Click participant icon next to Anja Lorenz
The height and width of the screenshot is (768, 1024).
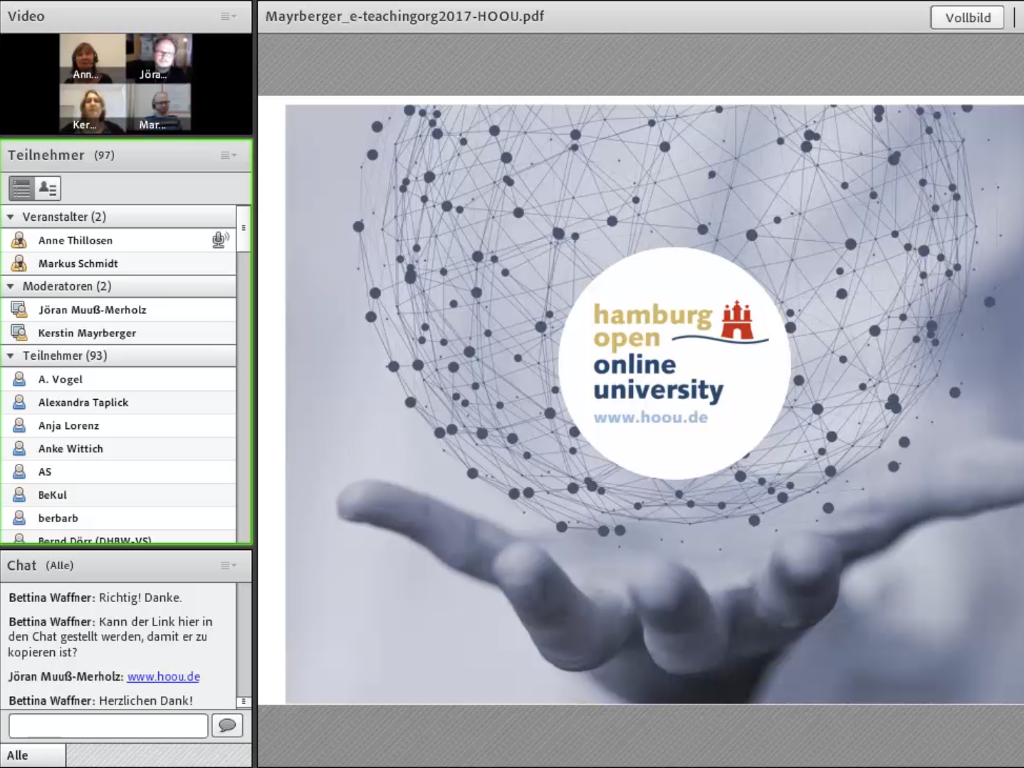19,426
